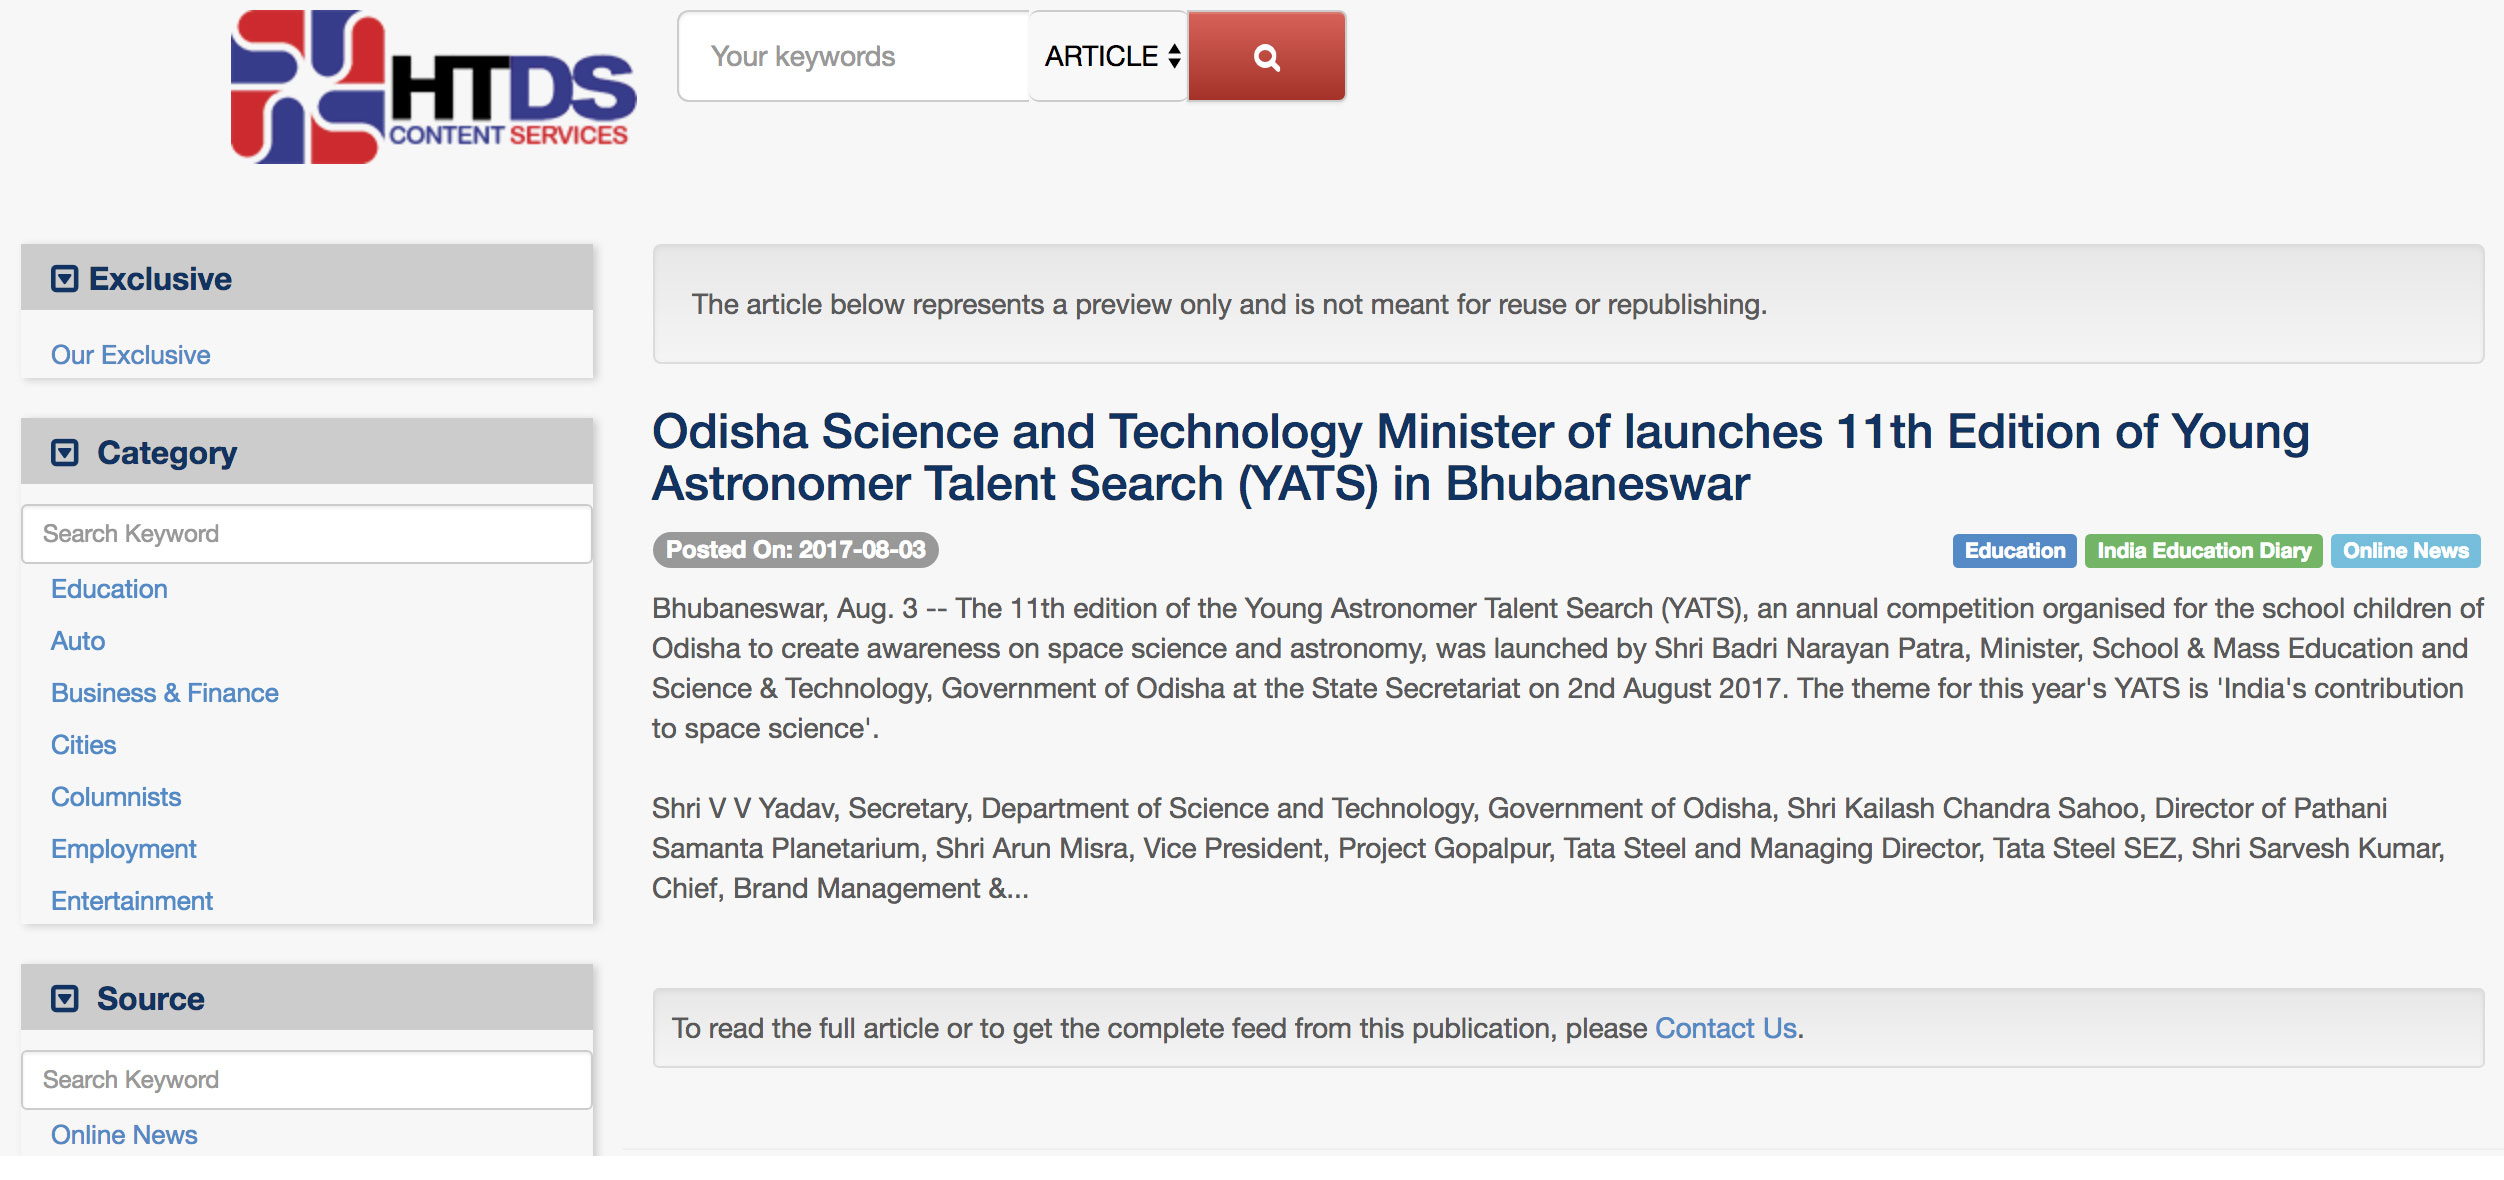Click the article headline about YATS

point(1480,458)
